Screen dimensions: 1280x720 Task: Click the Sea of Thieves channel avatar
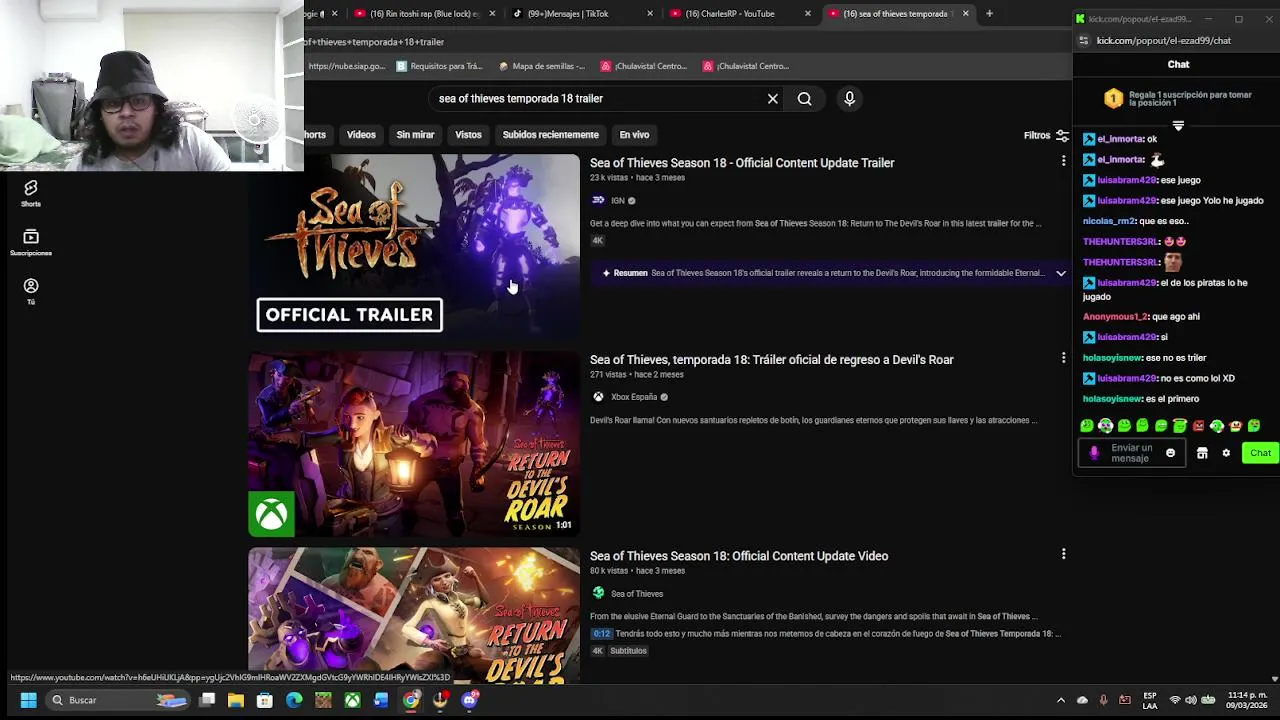pyautogui.click(x=598, y=593)
